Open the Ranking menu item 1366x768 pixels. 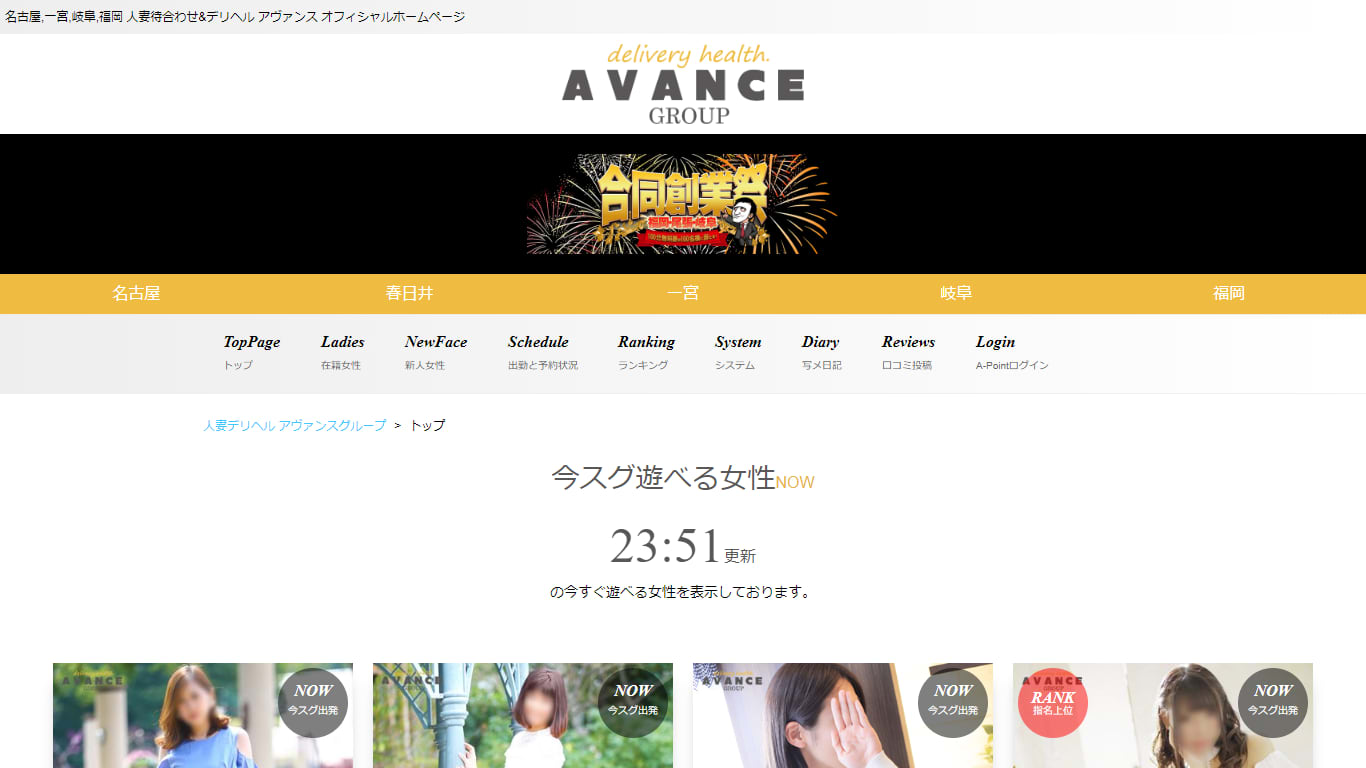646,353
